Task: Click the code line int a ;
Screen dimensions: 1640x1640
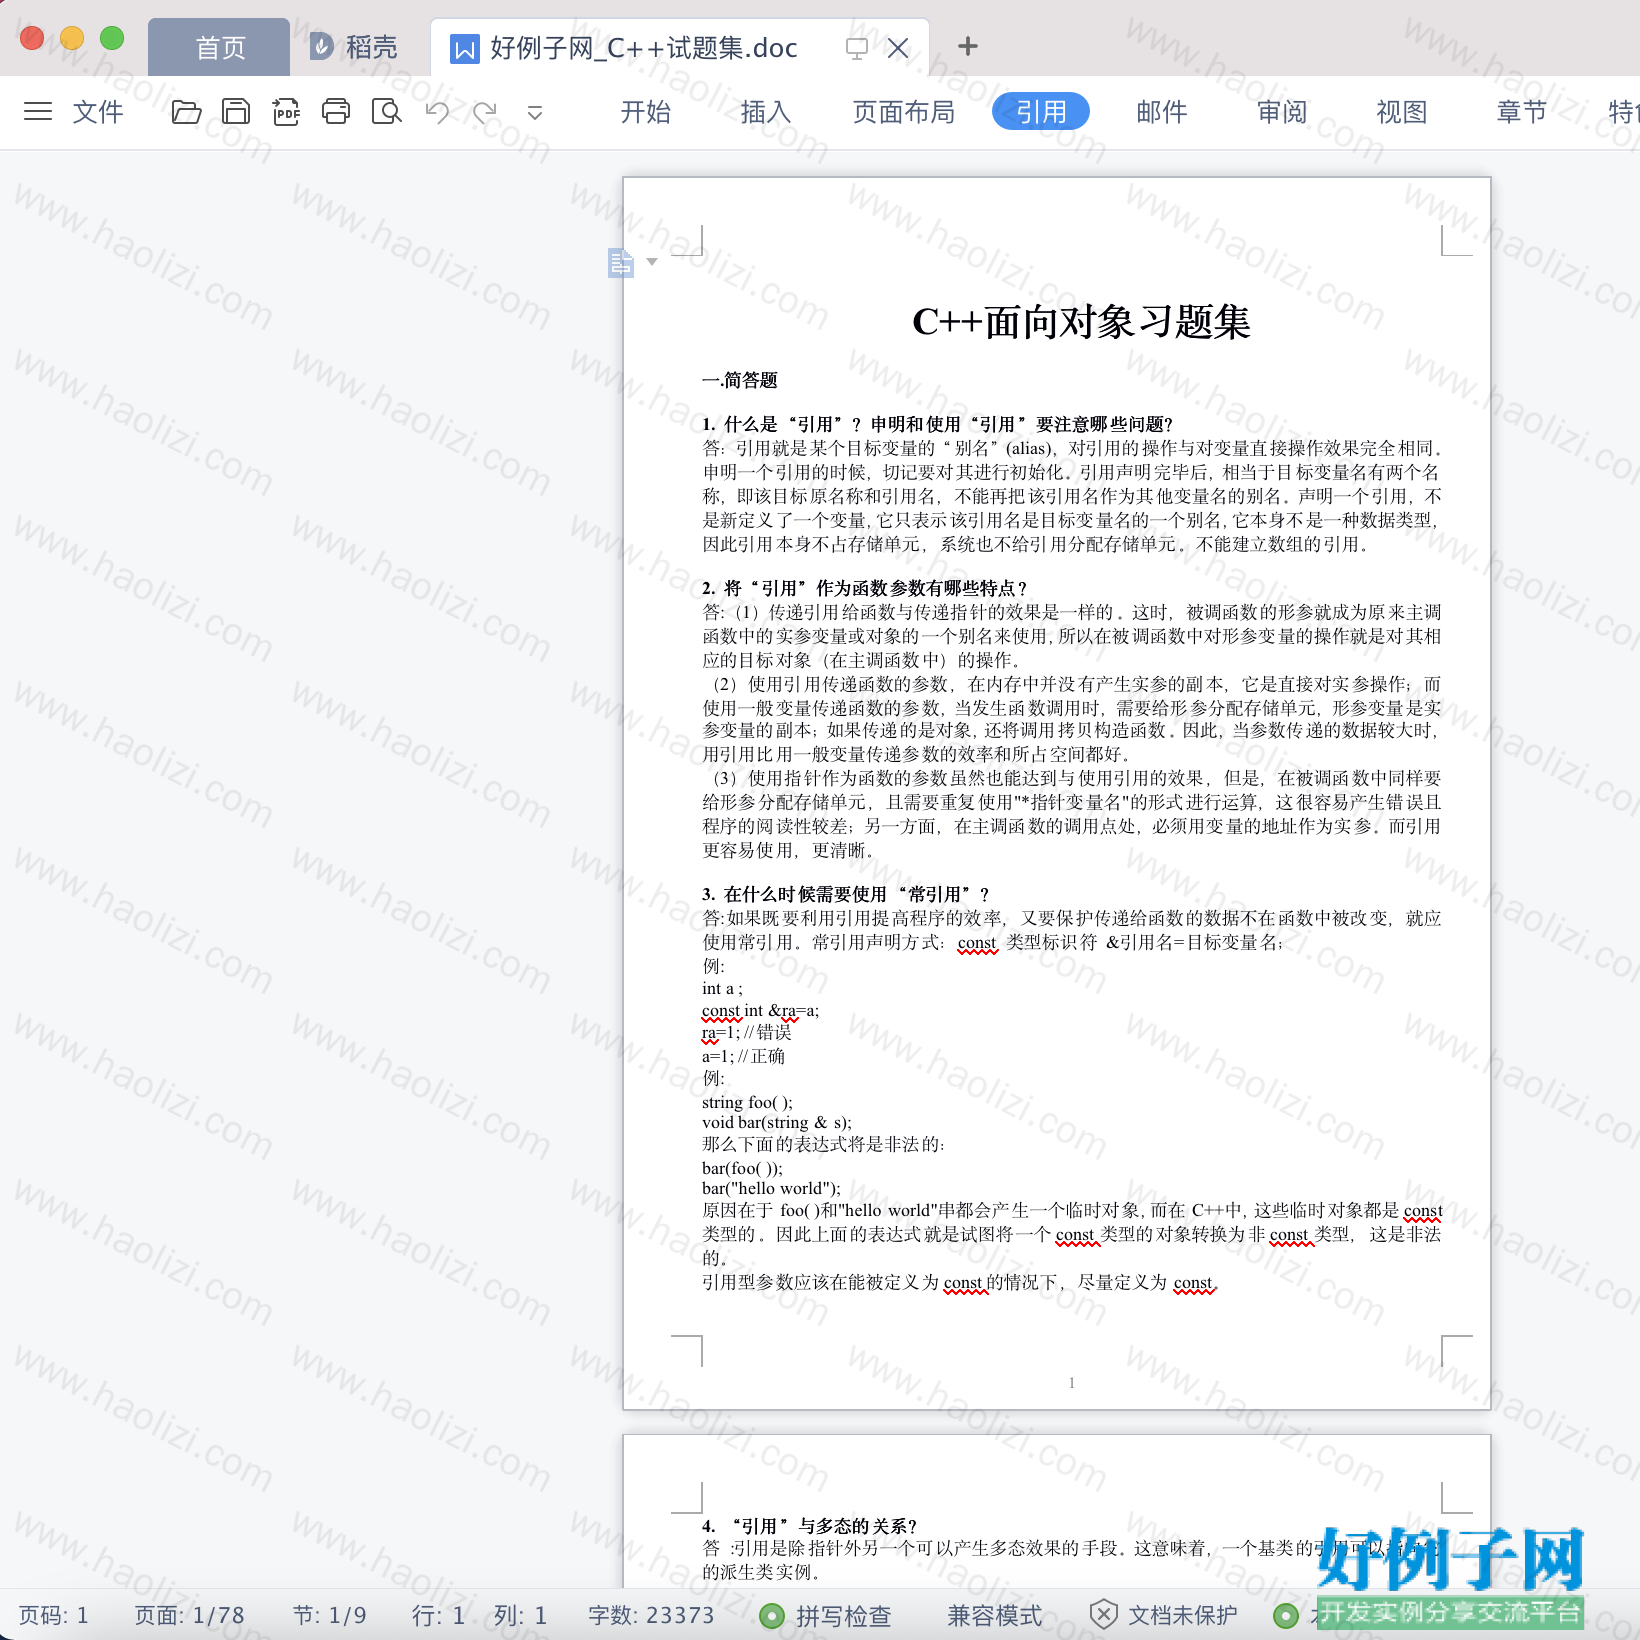Action: (722, 988)
